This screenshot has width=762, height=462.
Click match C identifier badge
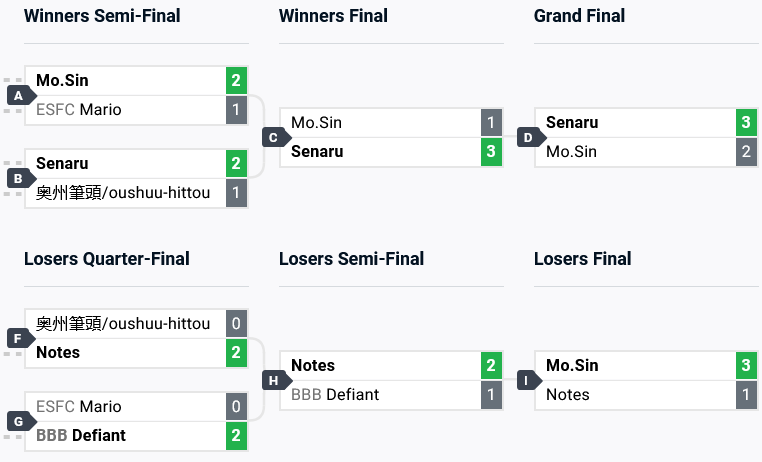pyautogui.click(x=274, y=137)
